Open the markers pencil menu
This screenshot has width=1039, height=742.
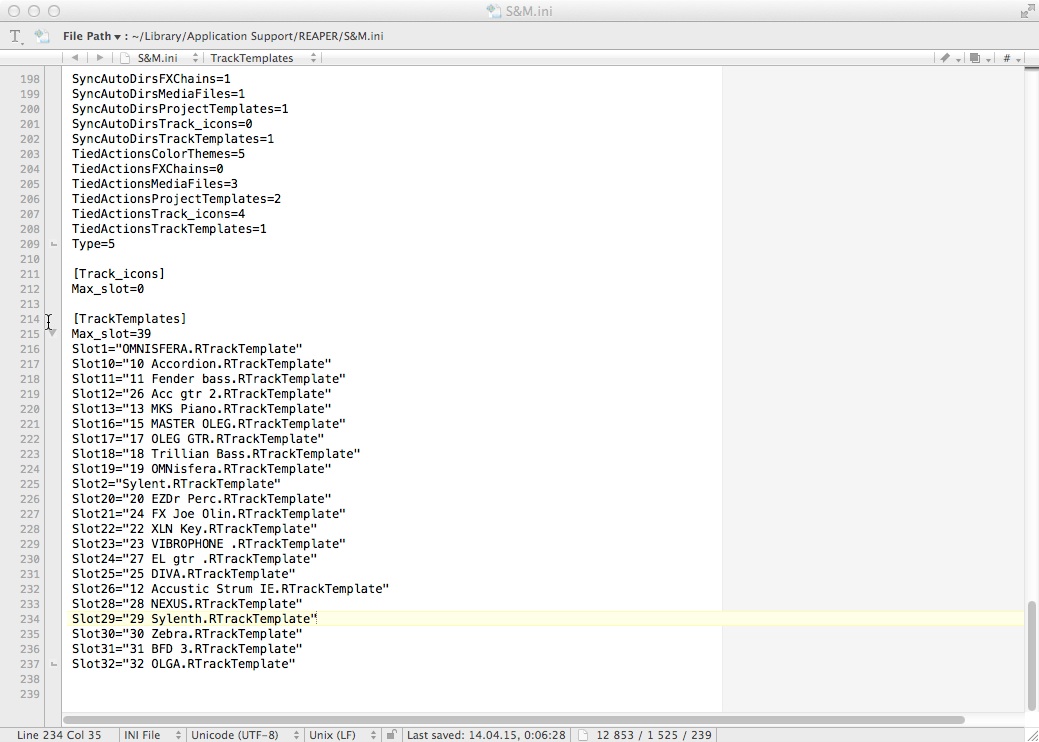pyautogui.click(x=950, y=58)
